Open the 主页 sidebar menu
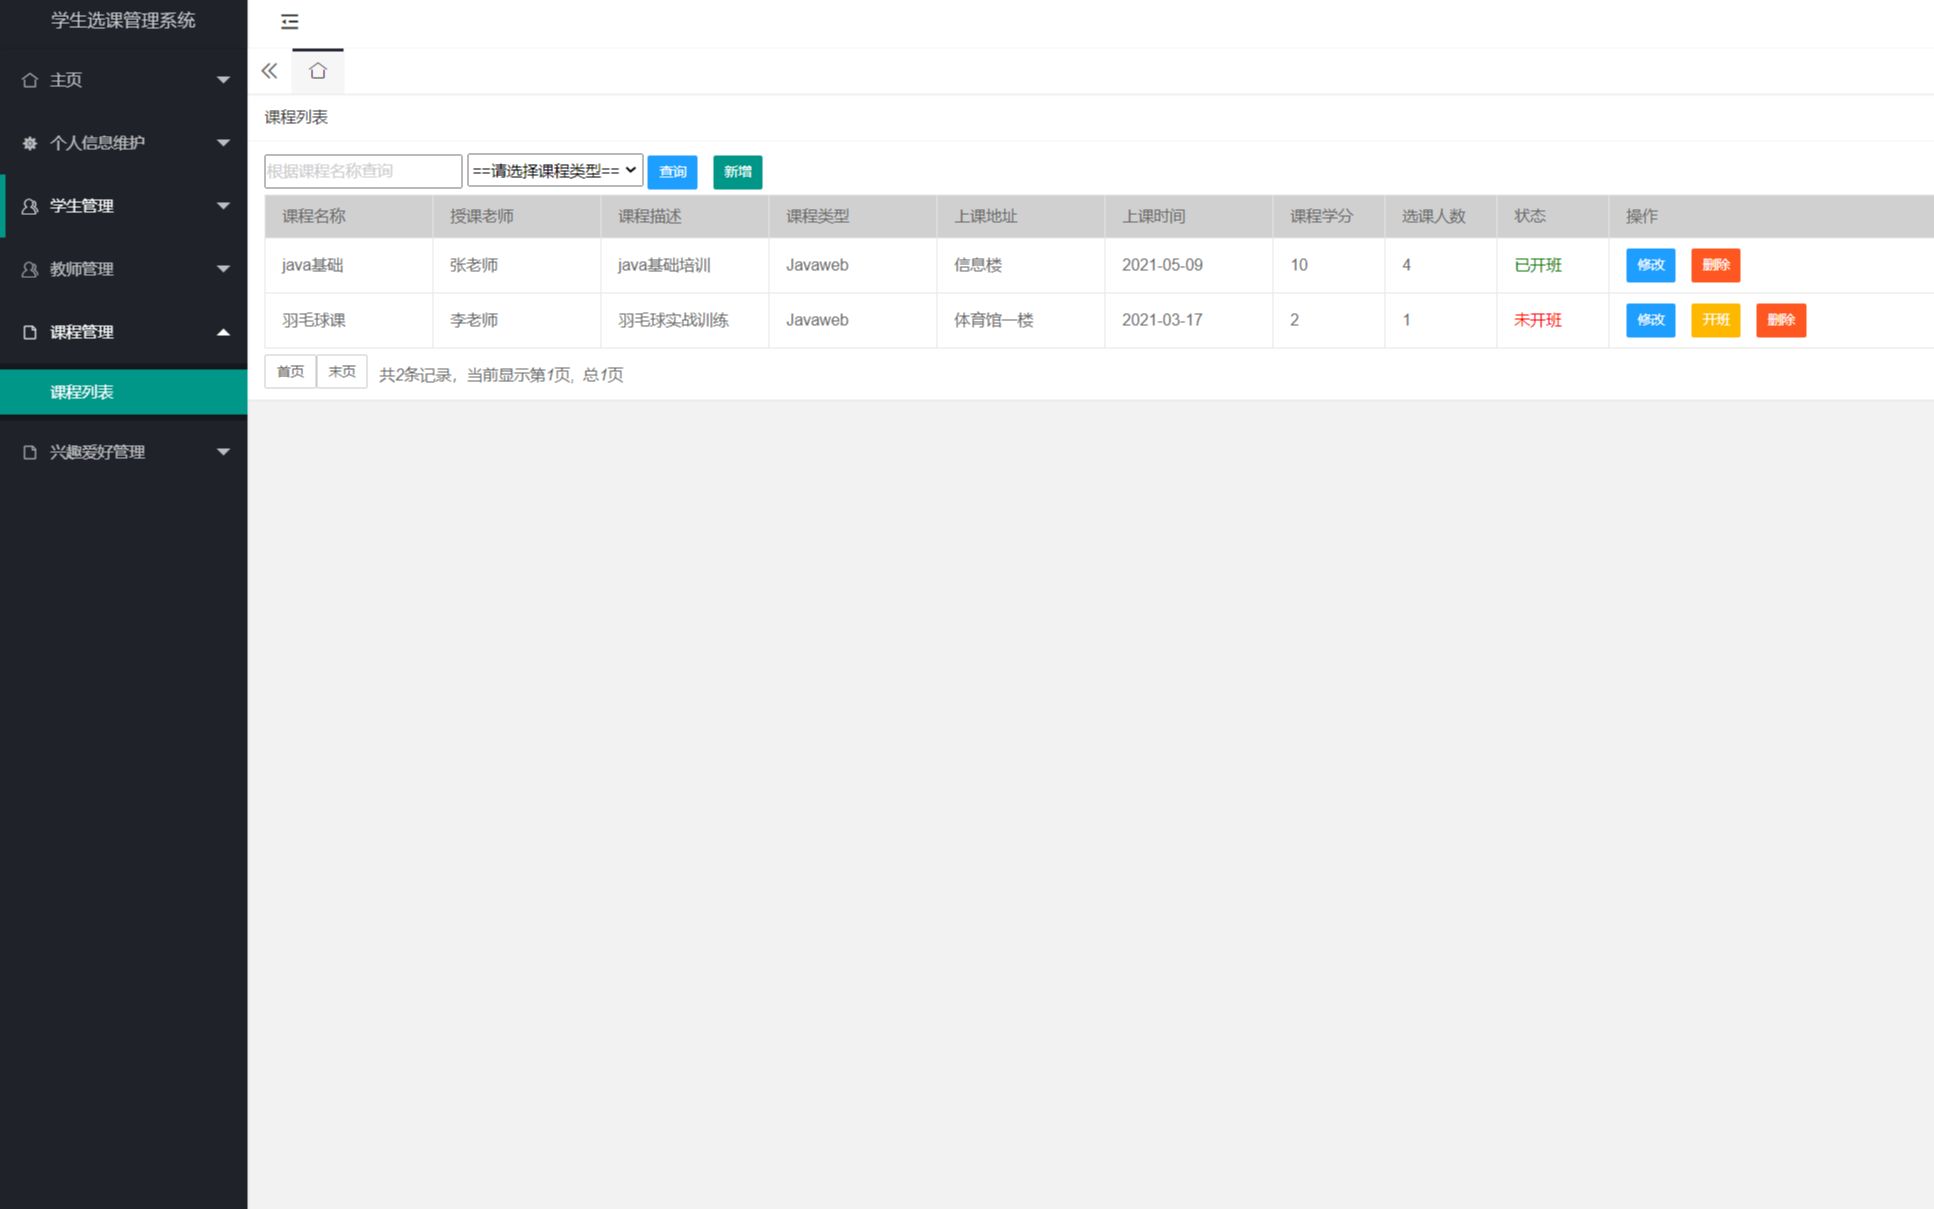 pyautogui.click(x=124, y=80)
